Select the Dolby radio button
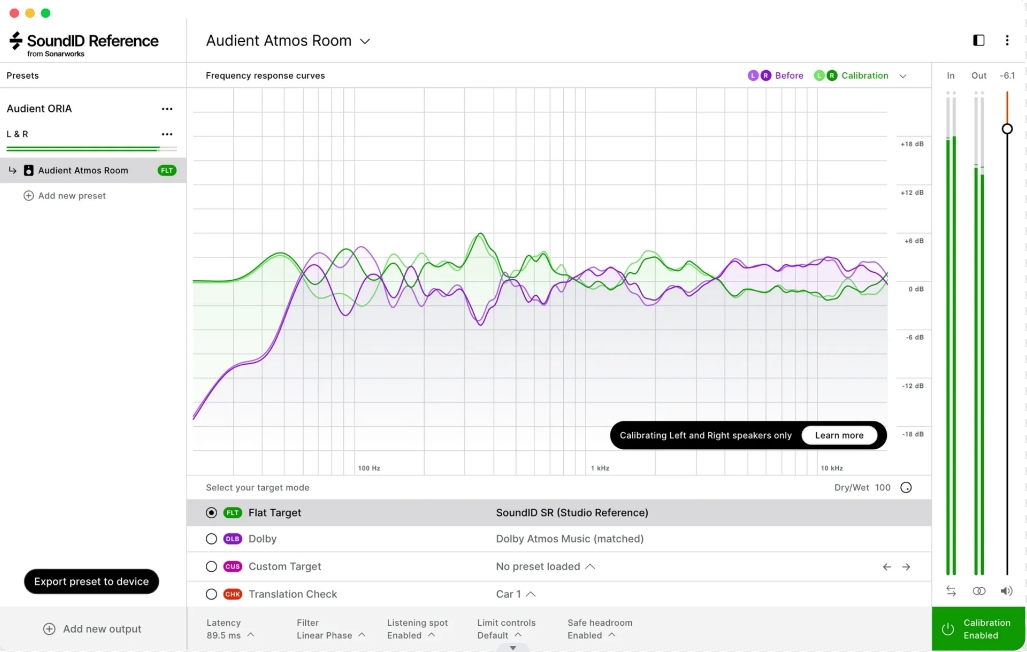1027x652 pixels. click(211, 539)
